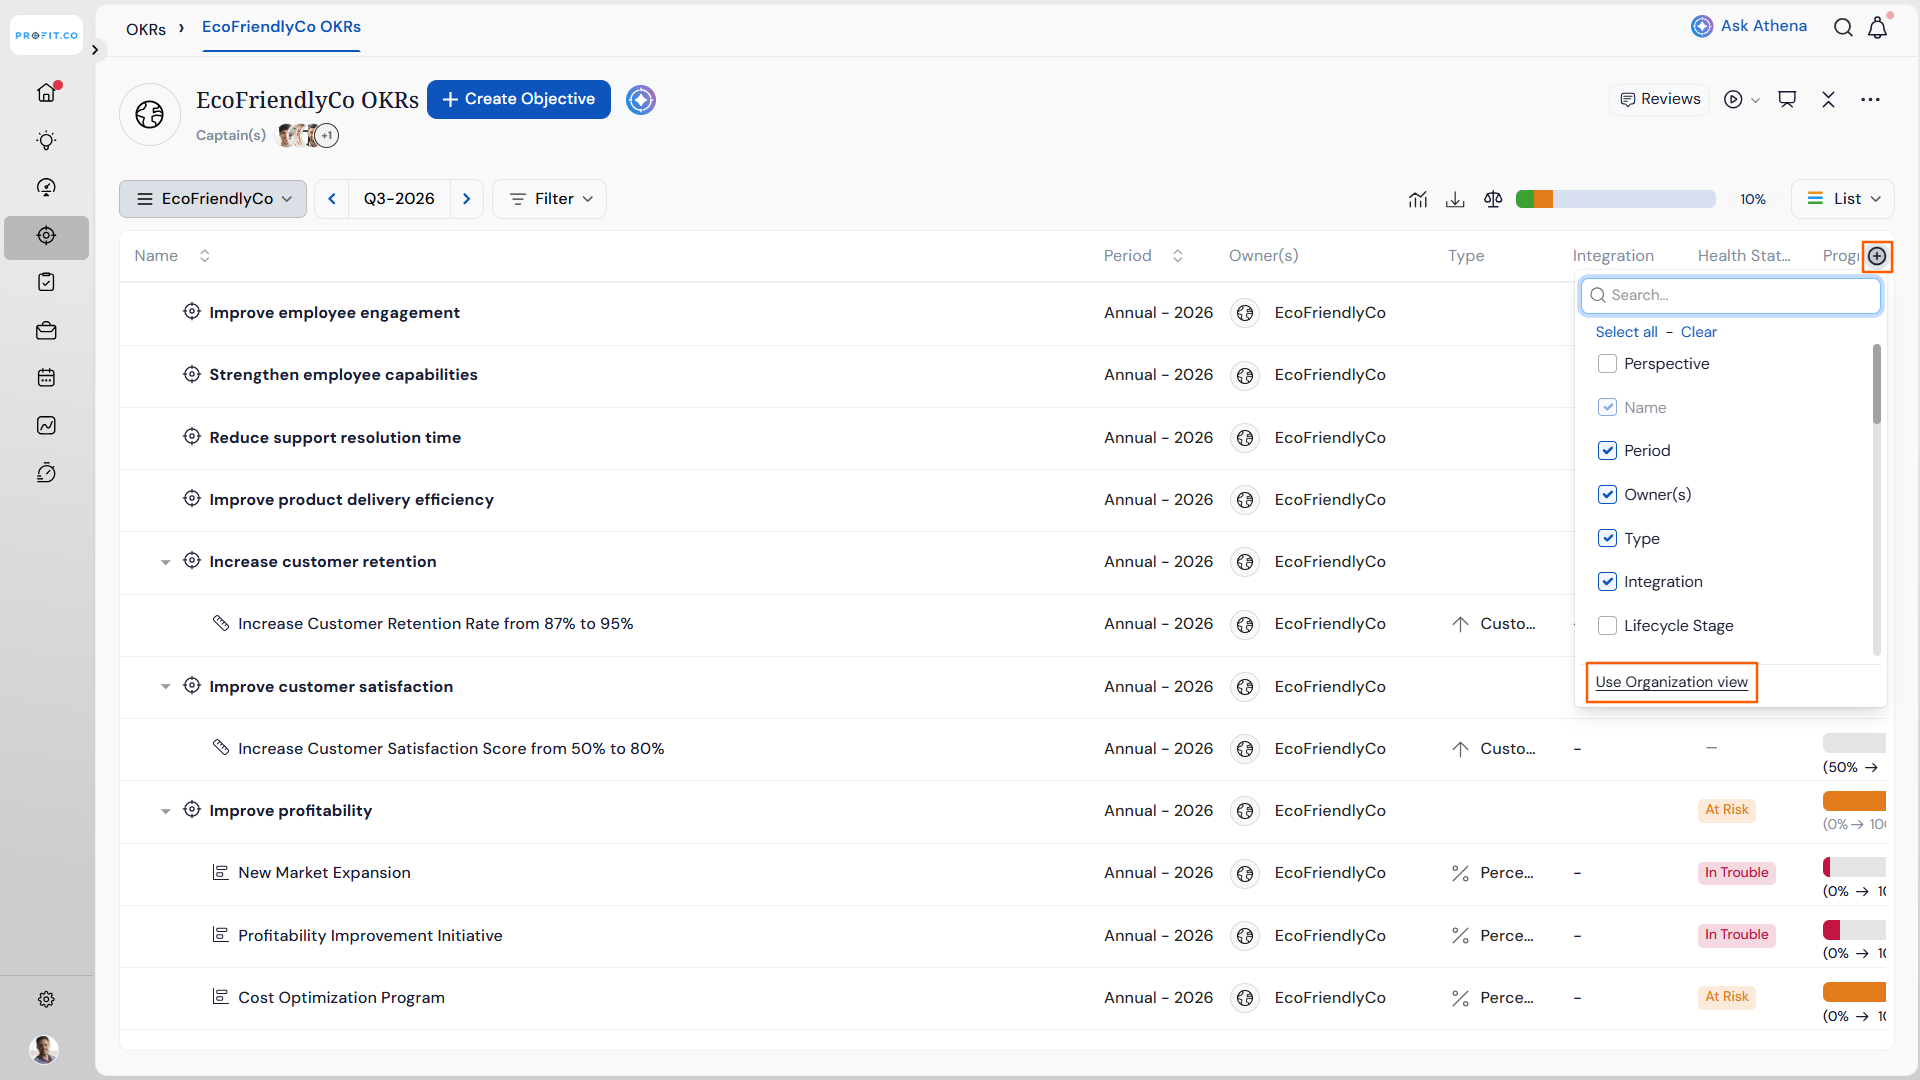
Task: Open the List view dropdown
Action: 1843,199
